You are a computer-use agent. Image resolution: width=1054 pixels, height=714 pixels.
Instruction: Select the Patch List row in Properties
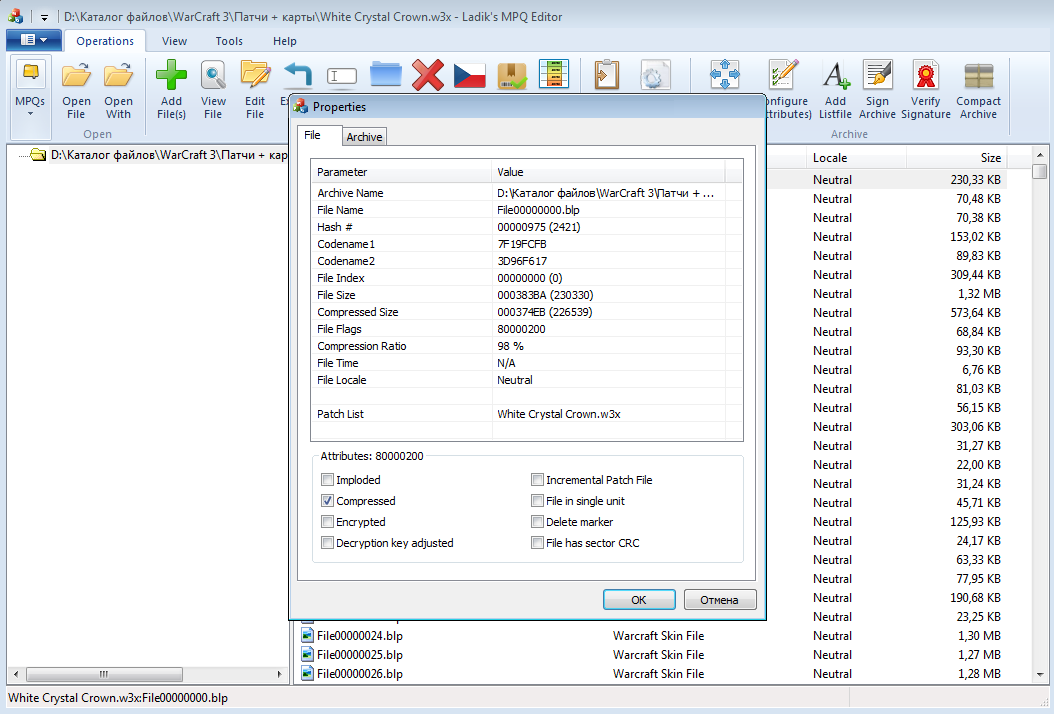(x=527, y=414)
